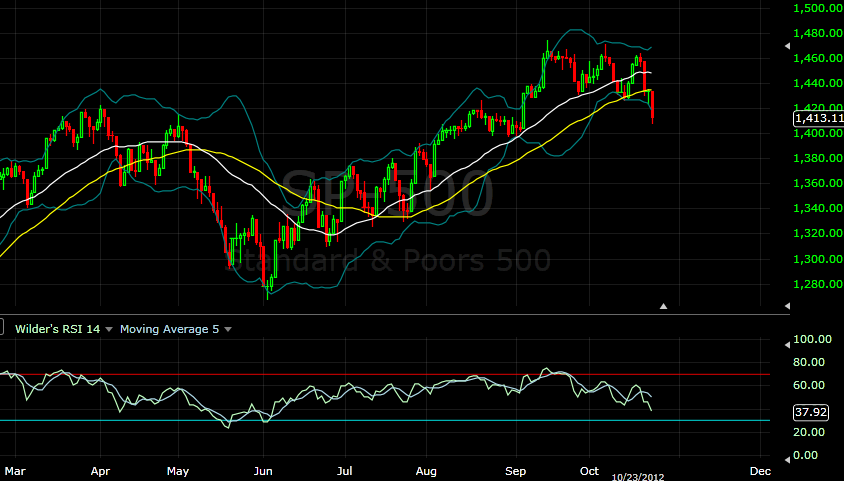
Task: Click the May month label on time axis
Action: [x=178, y=471]
